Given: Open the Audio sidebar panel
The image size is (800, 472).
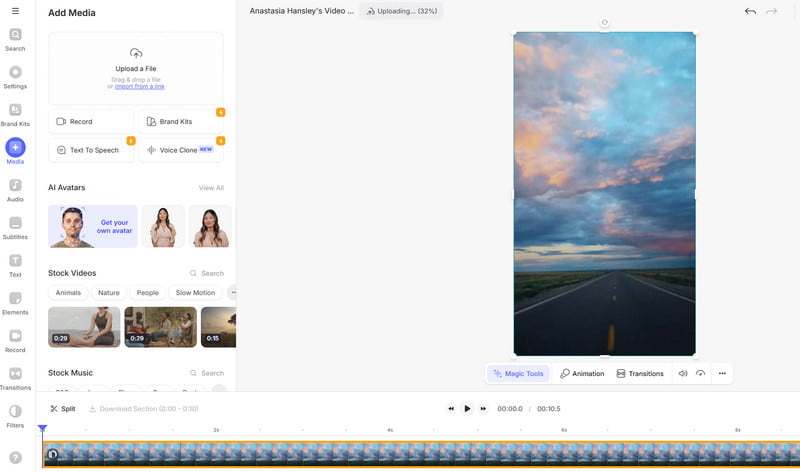Looking at the screenshot, I should (x=15, y=186).
